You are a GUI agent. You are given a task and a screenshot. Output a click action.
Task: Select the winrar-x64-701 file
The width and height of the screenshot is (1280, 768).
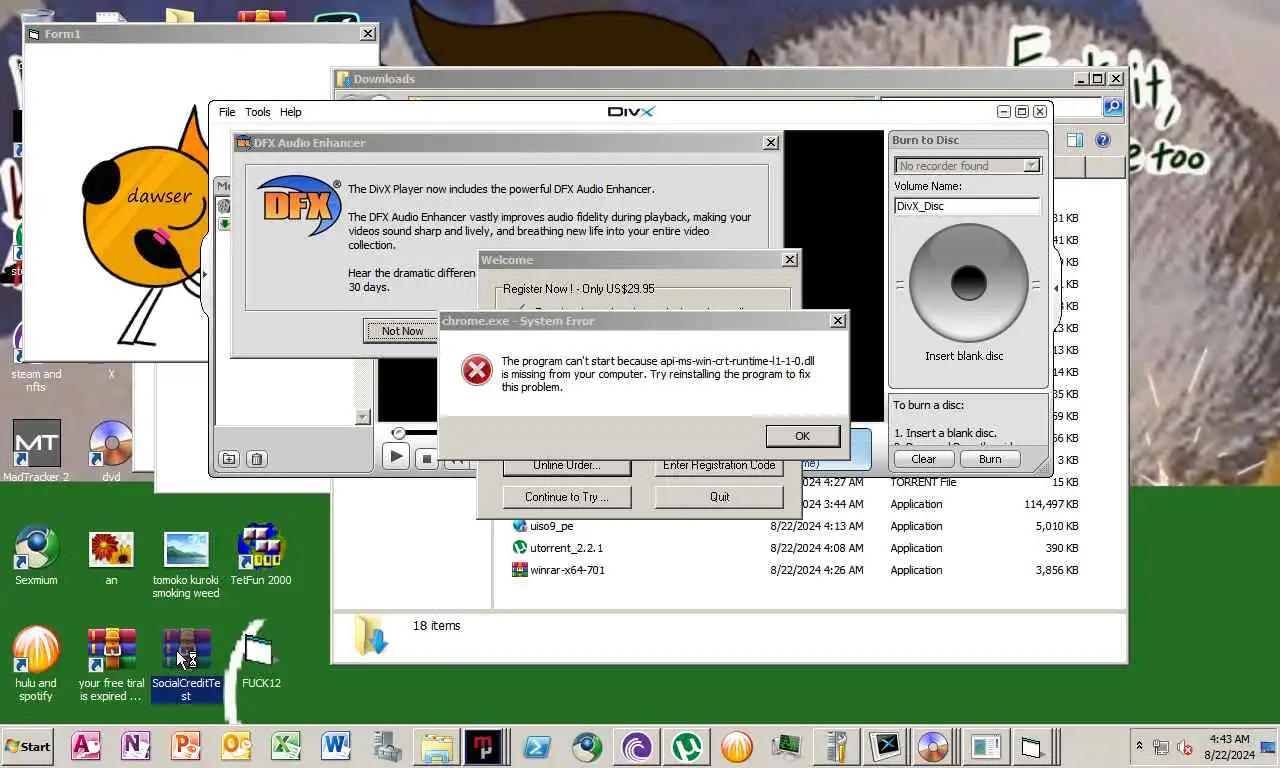567,570
